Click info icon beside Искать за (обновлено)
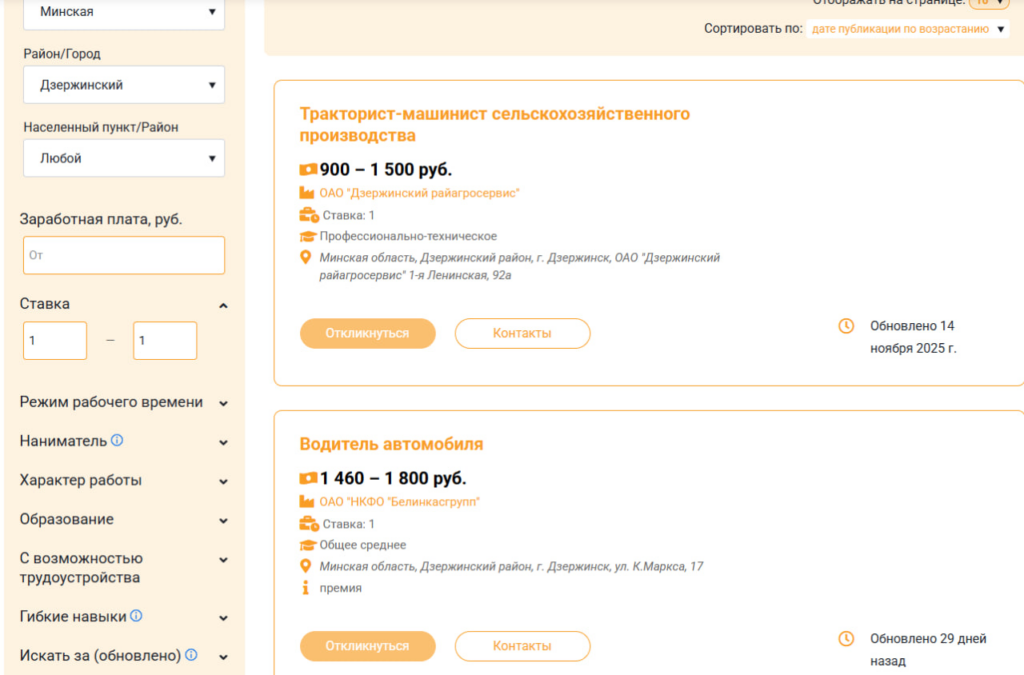 [191, 655]
